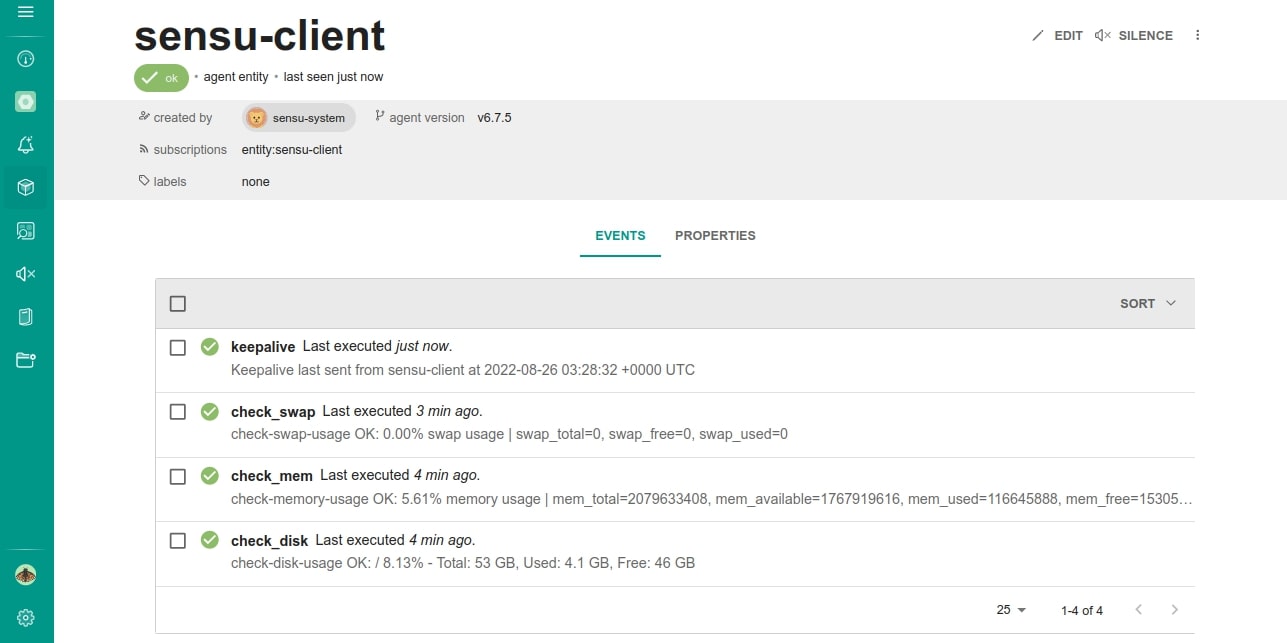Click the check-swap-usage OK output text
The height and width of the screenshot is (643, 1287).
(509, 434)
